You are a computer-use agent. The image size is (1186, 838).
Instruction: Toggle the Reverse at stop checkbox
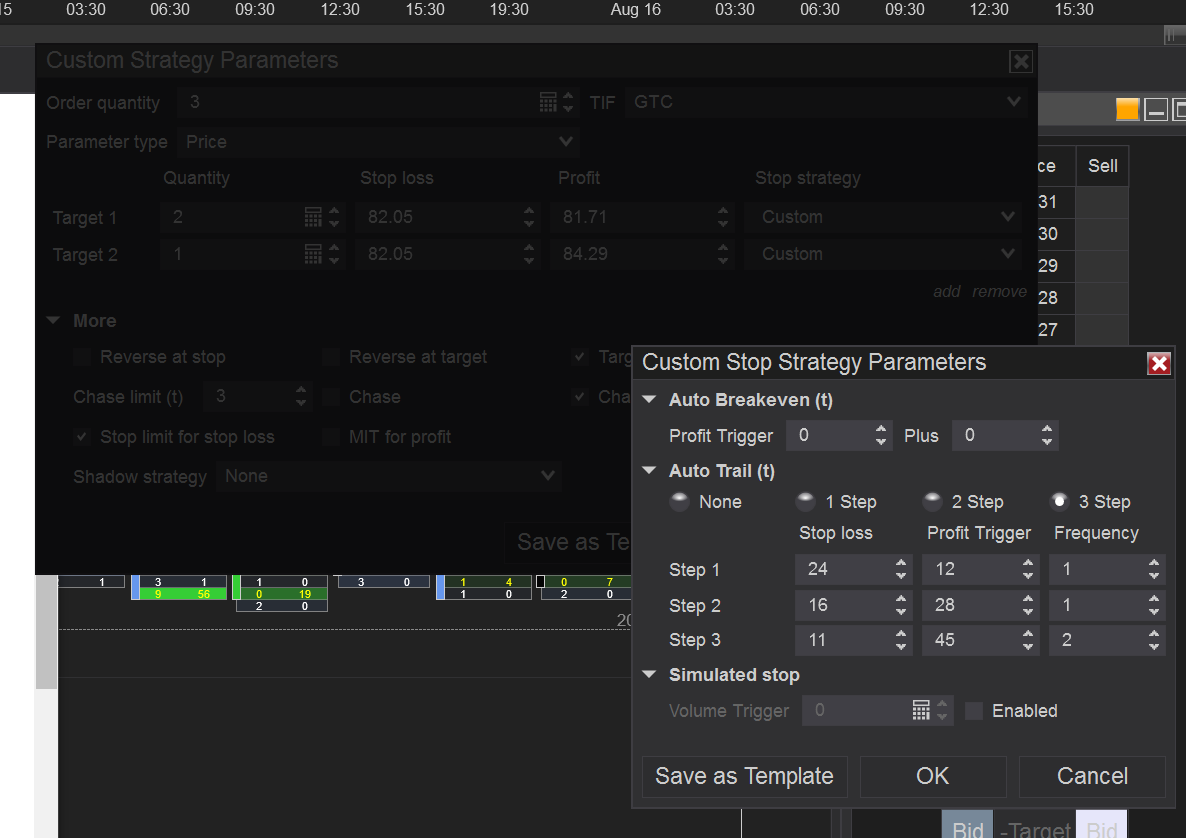(x=82, y=357)
